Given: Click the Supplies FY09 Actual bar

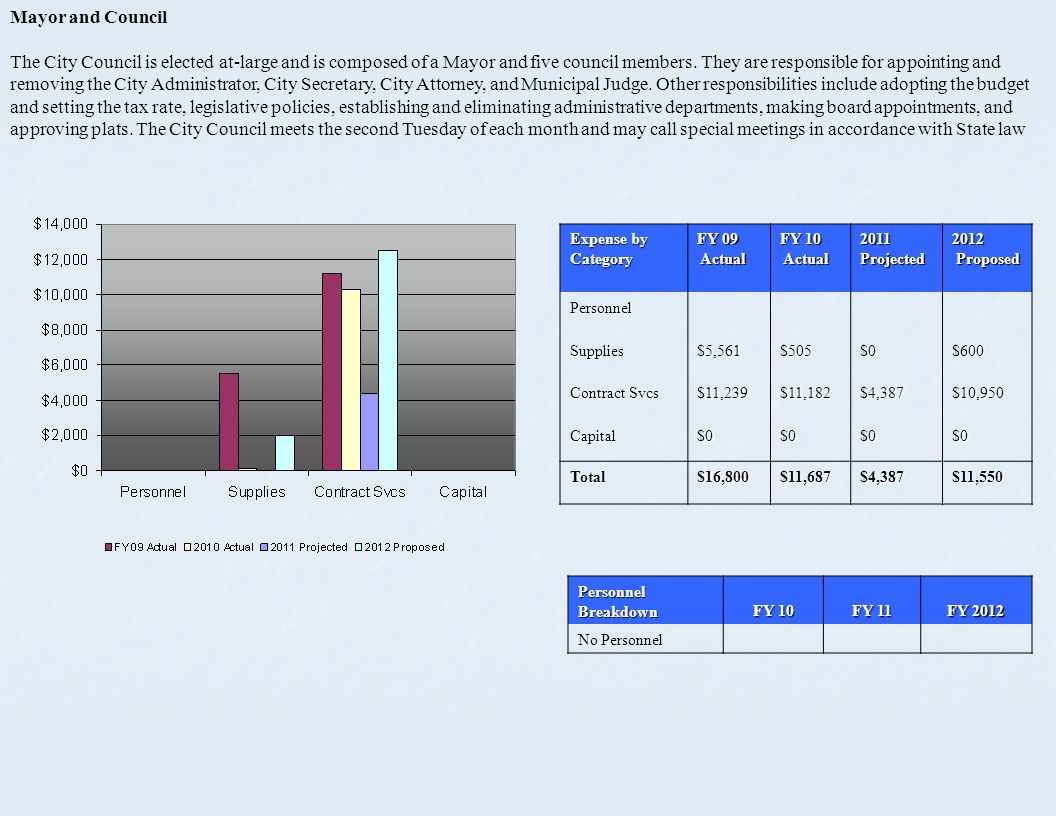Looking at the screenshot, I should pyautogui.click(x=229, y=421).
